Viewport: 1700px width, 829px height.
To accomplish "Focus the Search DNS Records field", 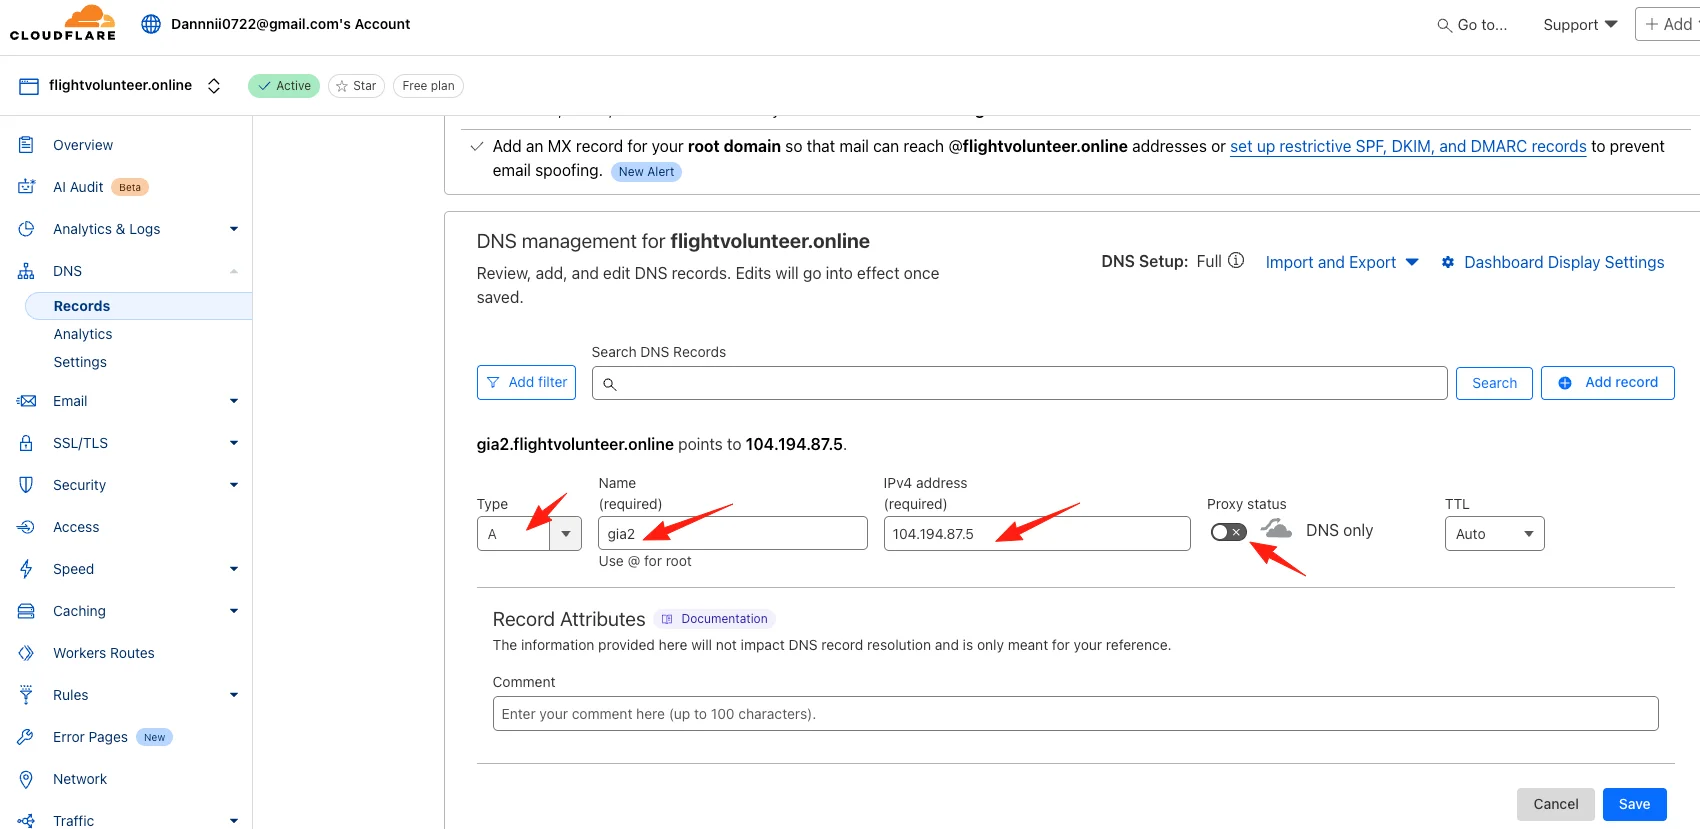I will pos(1019,383).
